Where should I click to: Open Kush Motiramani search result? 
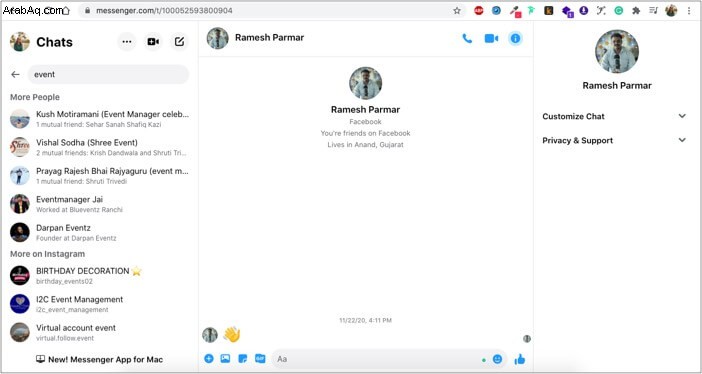pyautogui.click(x=99, y=119)
